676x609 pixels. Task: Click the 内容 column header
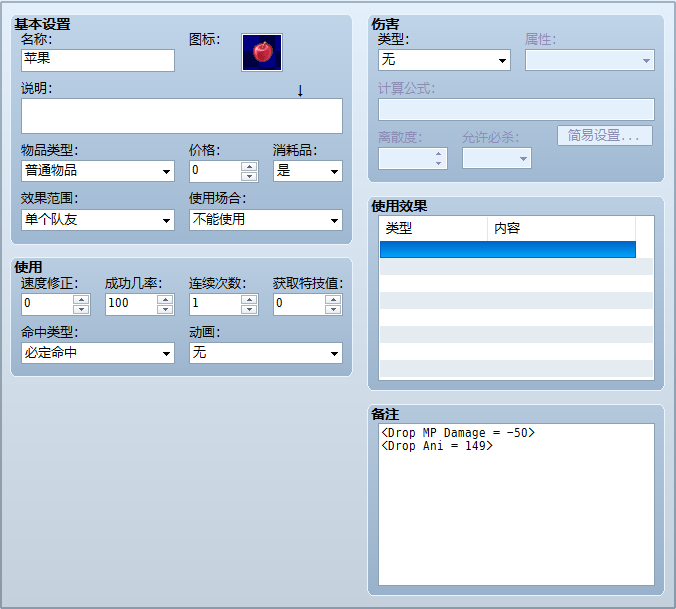coord(562,228)
